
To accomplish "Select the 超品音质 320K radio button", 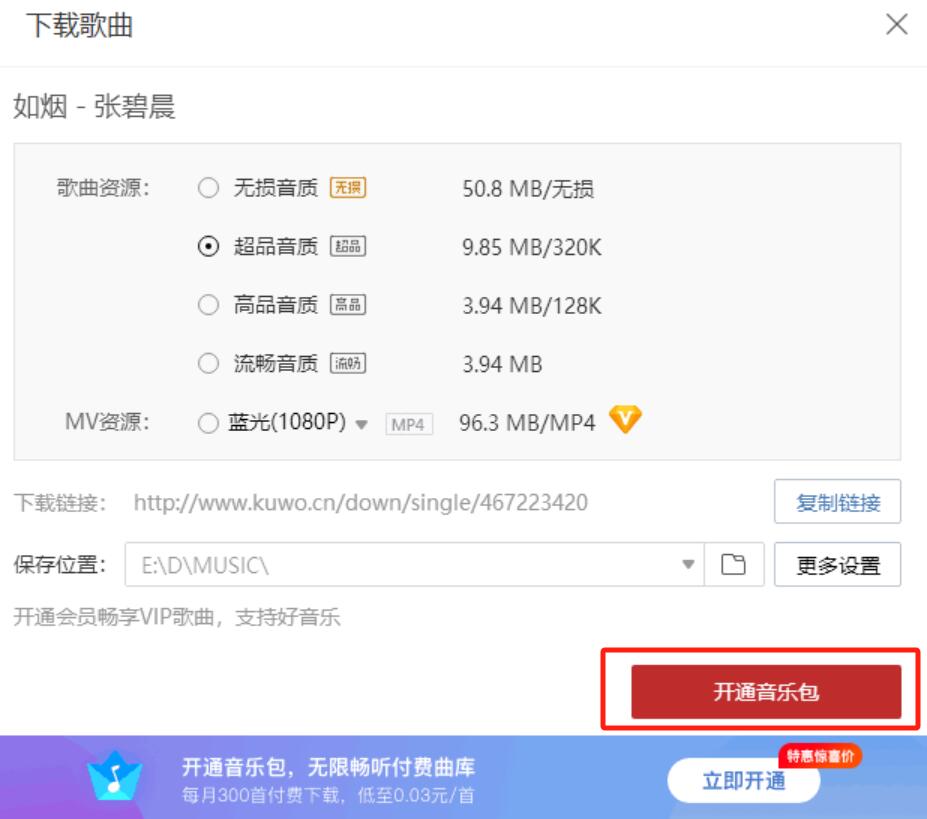I will pyautogui.click(x=208, y=246).
